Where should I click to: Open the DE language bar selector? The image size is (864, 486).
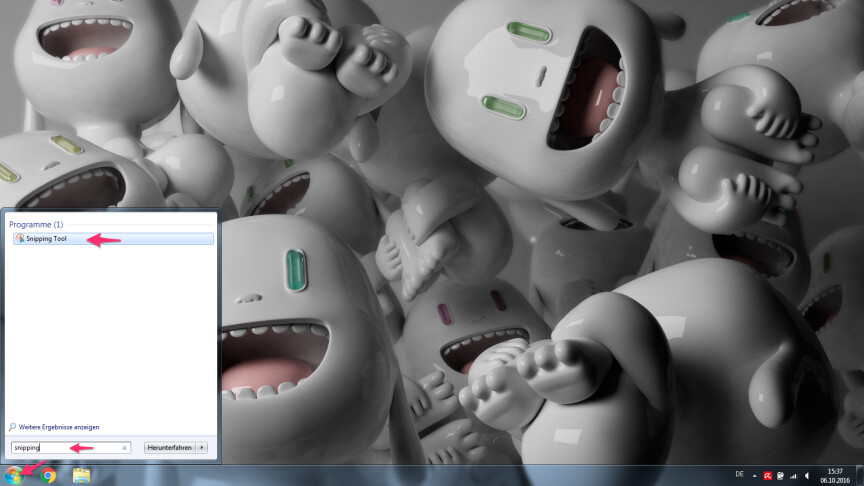tap(739, 475)
